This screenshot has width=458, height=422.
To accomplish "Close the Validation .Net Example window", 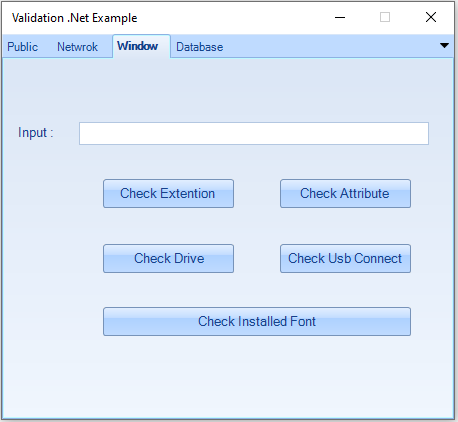I will point(431,17).
